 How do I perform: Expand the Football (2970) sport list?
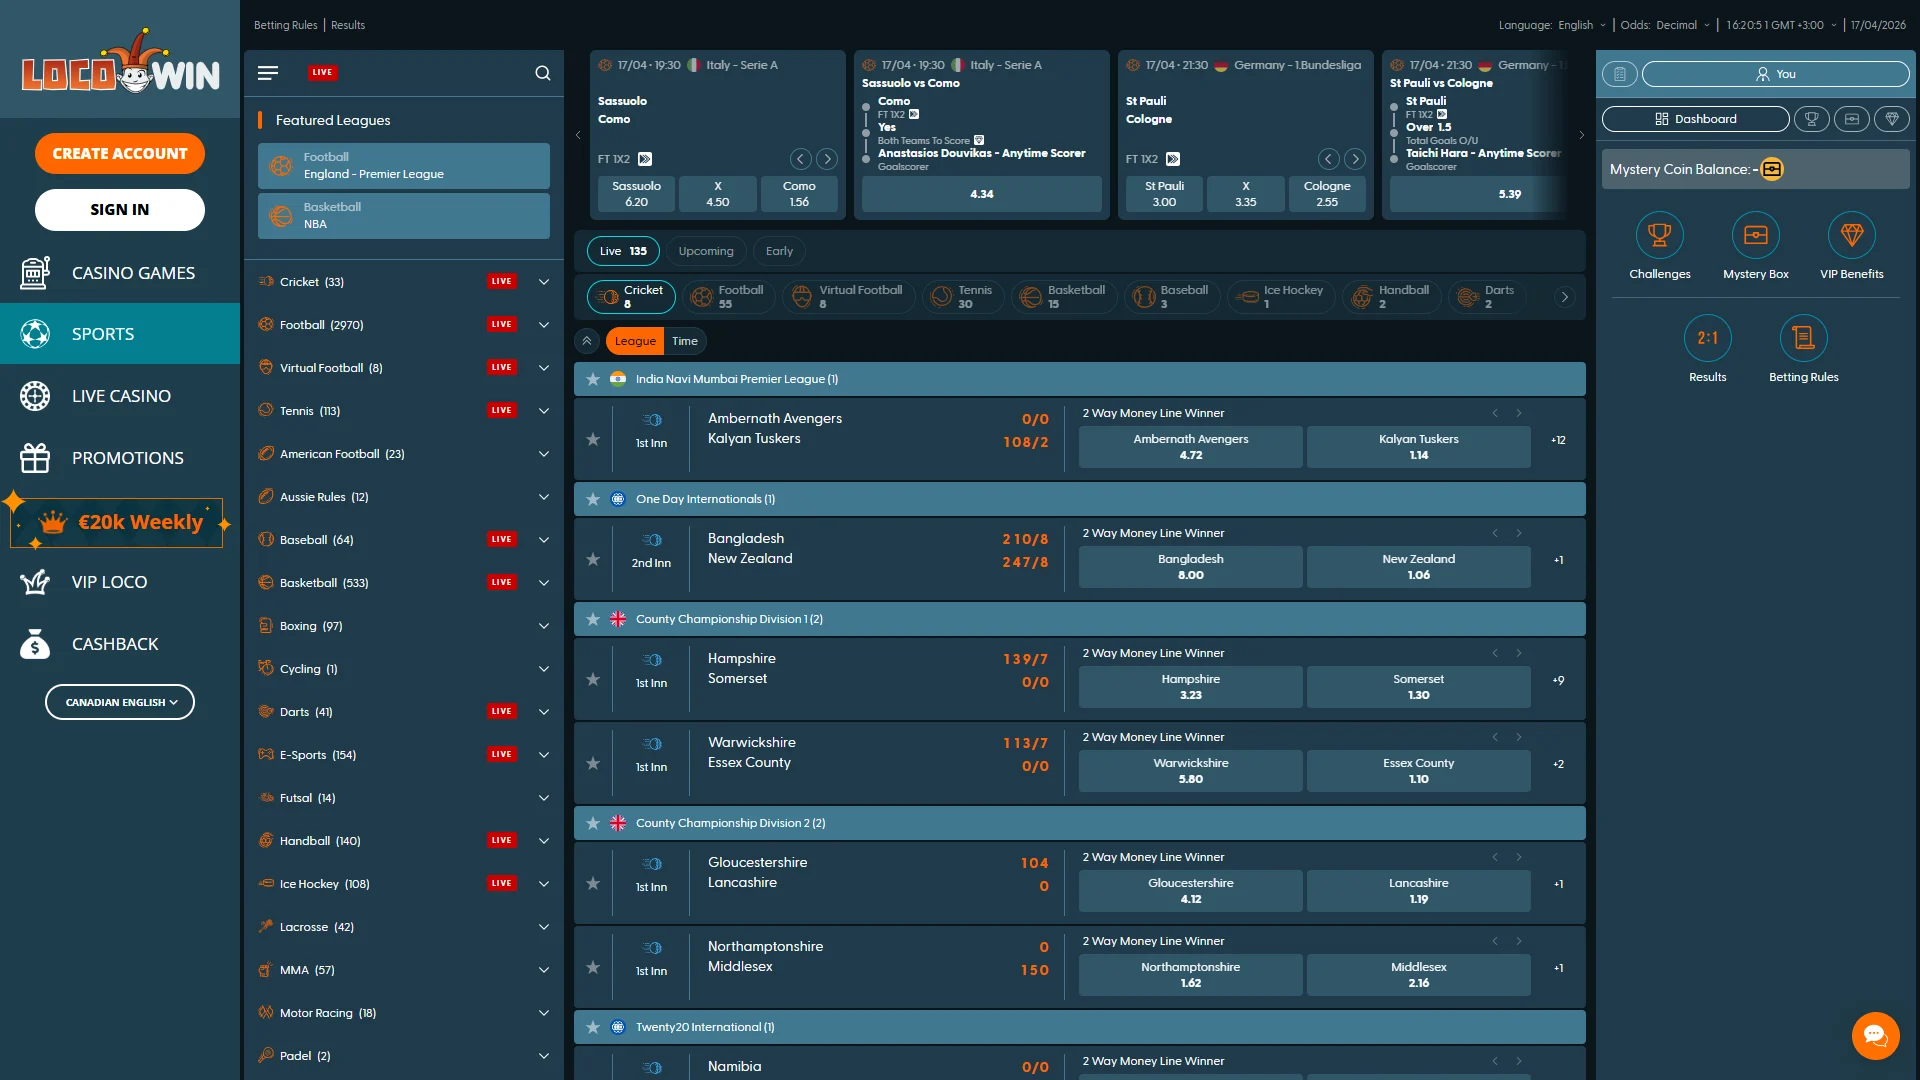point(544,325)
